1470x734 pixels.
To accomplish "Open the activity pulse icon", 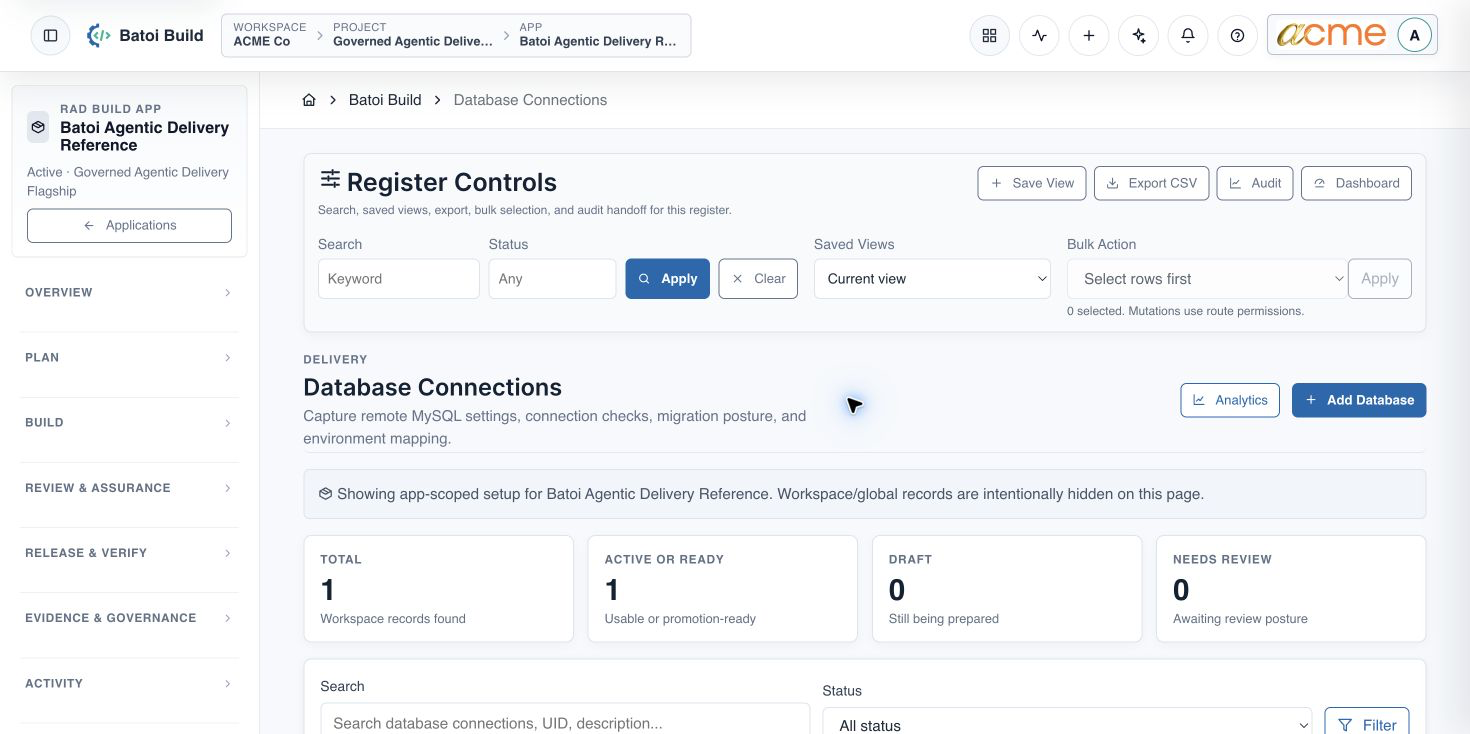I will pyautogui.click(x=1039, y=35).
